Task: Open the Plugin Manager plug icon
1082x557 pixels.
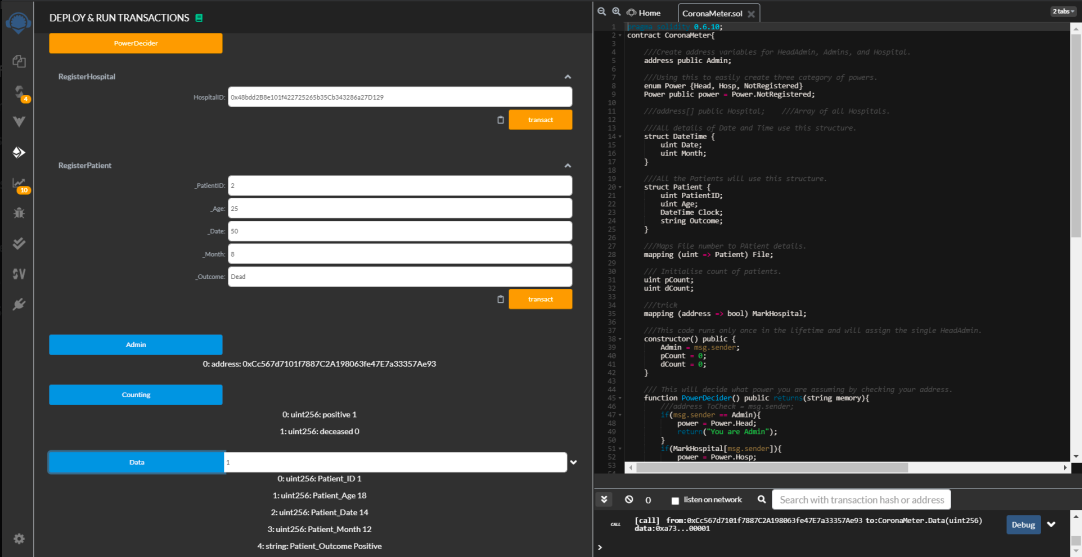Action: (19, 304)
